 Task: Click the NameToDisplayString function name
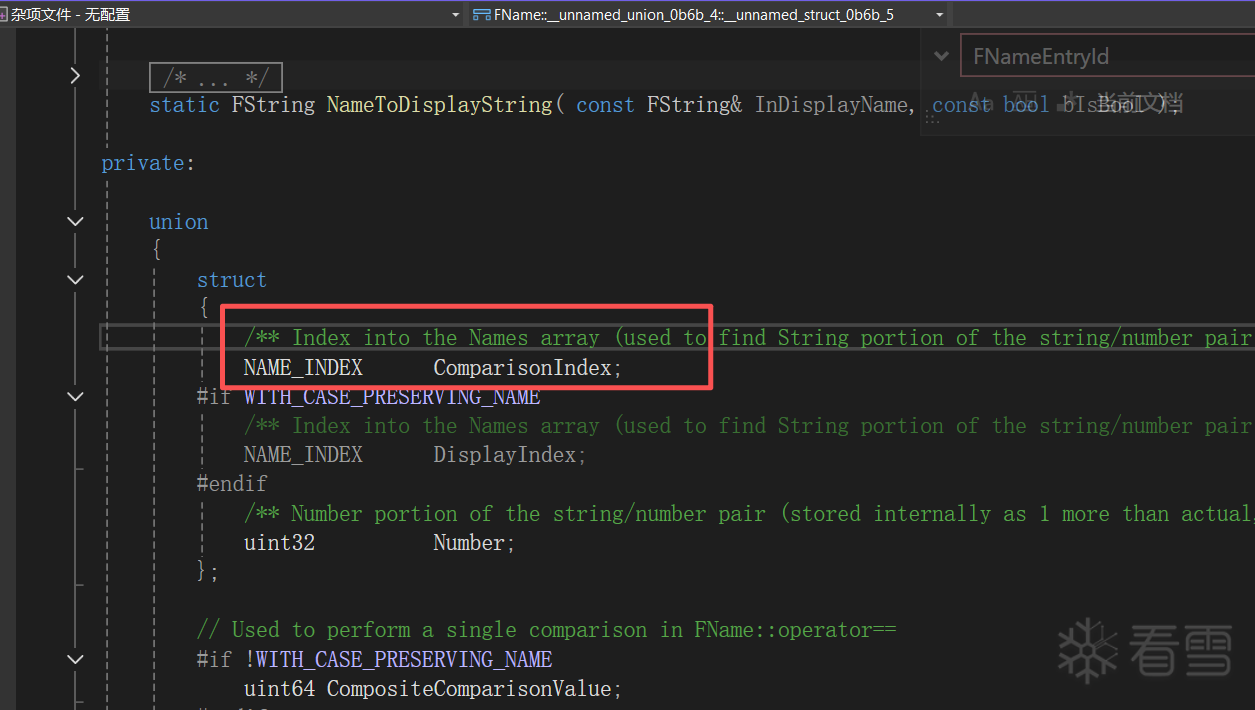pyautogui.click(x=439, y=105)
